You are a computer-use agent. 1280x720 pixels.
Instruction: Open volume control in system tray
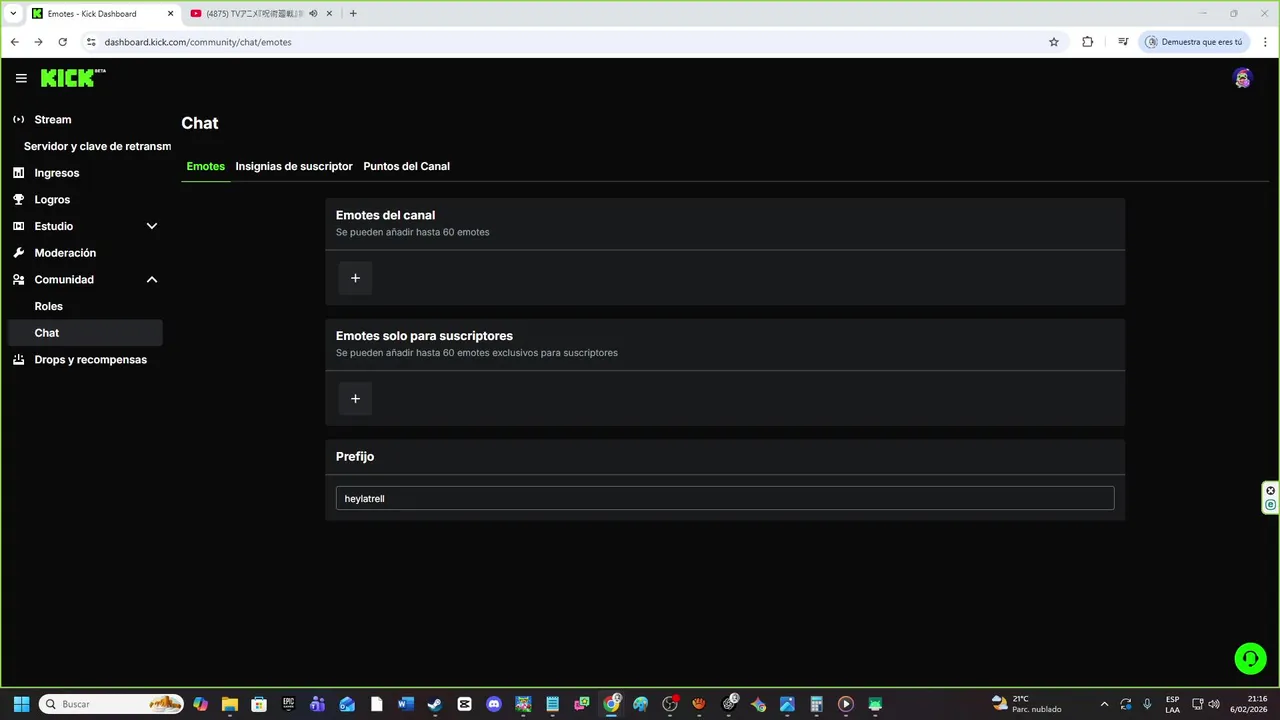point(1214,704)
